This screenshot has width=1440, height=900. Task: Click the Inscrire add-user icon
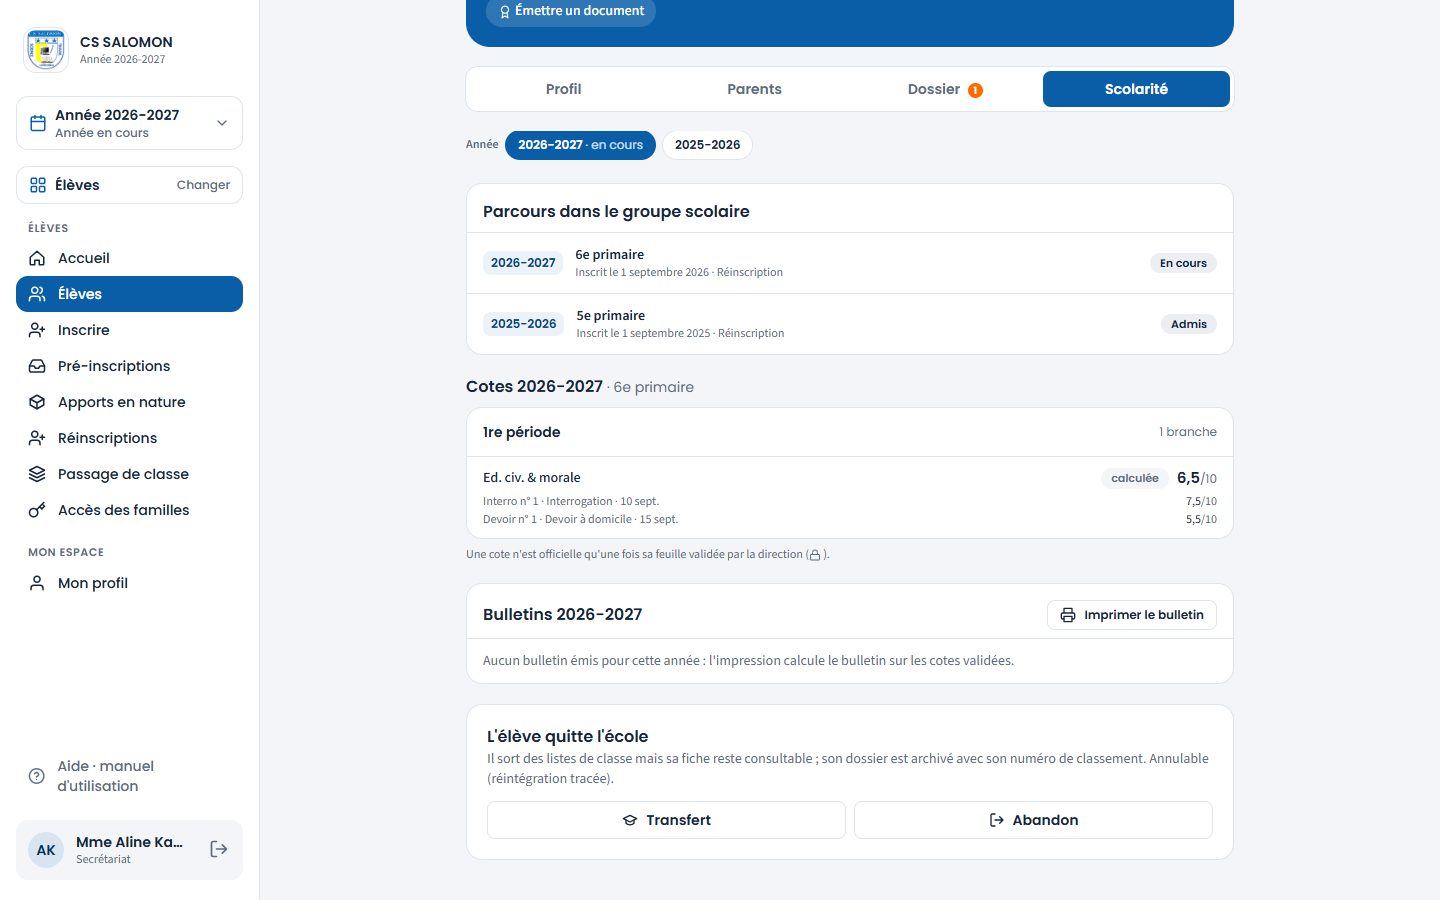(37, 330)
